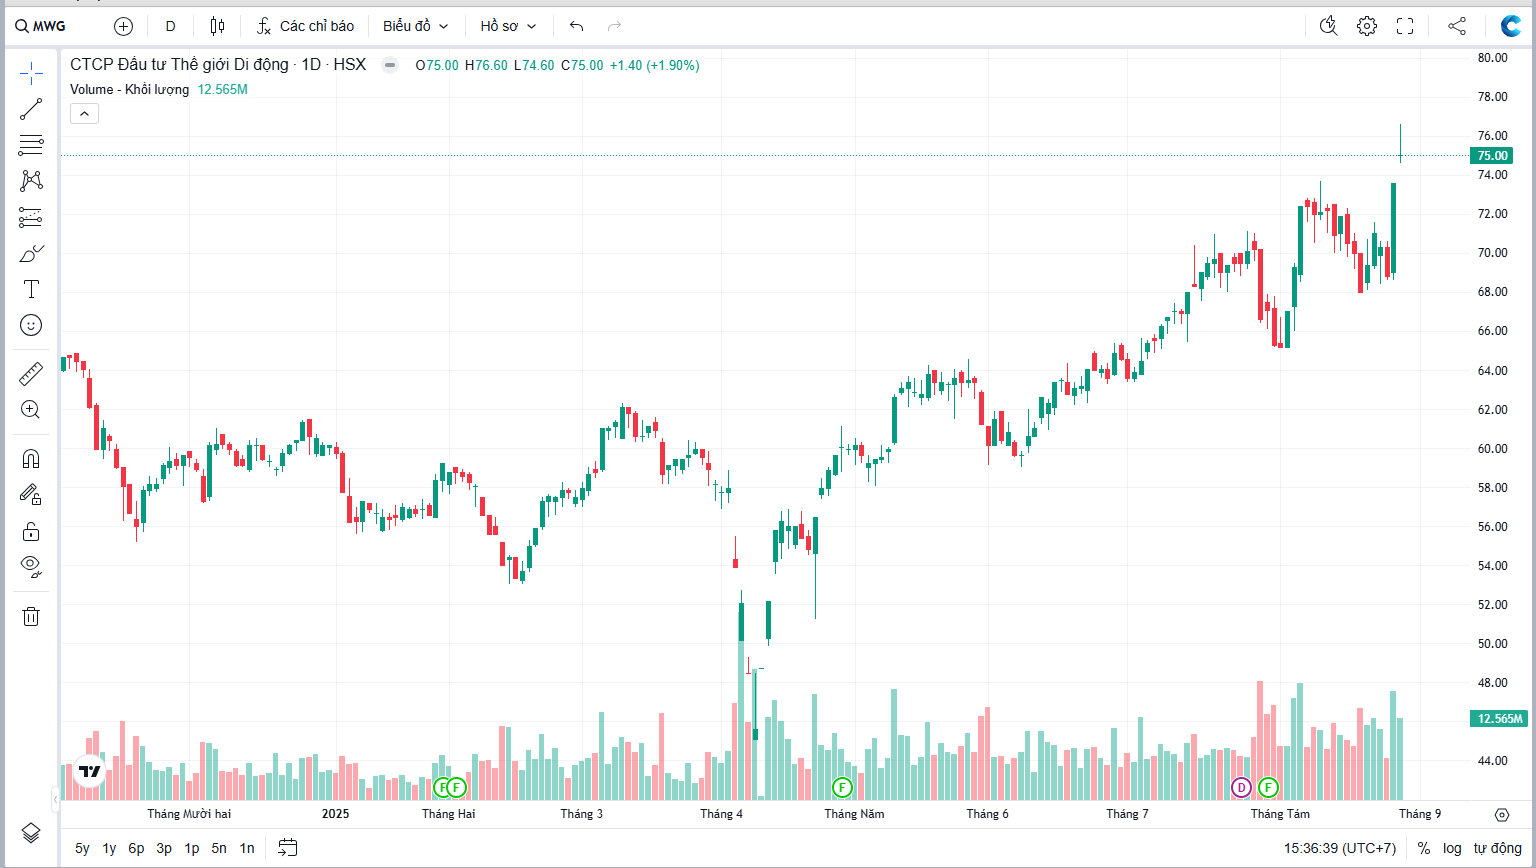Expand the Biểu đồ dropdown
1536x868 pixels.
click(x=415, y=26)
